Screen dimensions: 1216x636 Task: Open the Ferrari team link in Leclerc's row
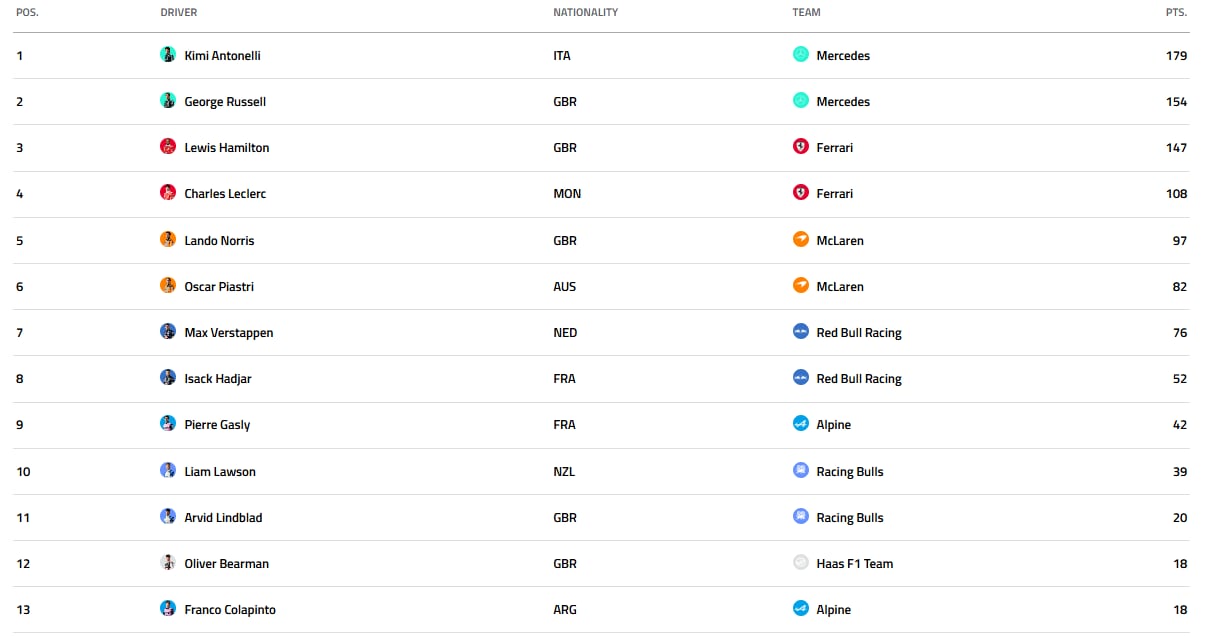tap(835, 193)
